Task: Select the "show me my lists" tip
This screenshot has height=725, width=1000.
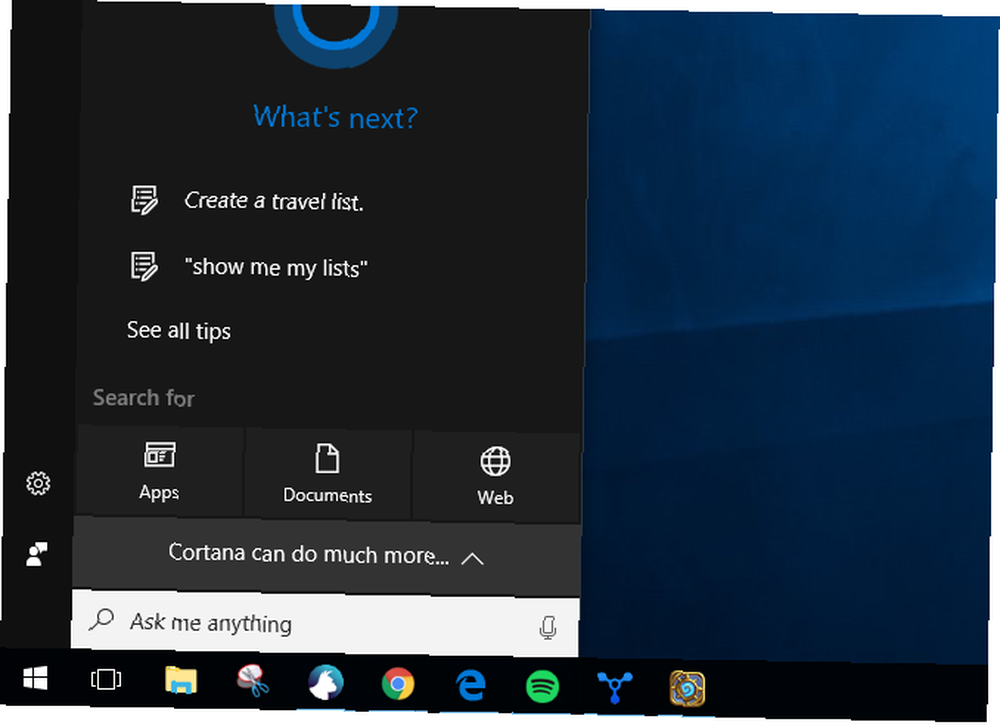Action: point(276,268)
